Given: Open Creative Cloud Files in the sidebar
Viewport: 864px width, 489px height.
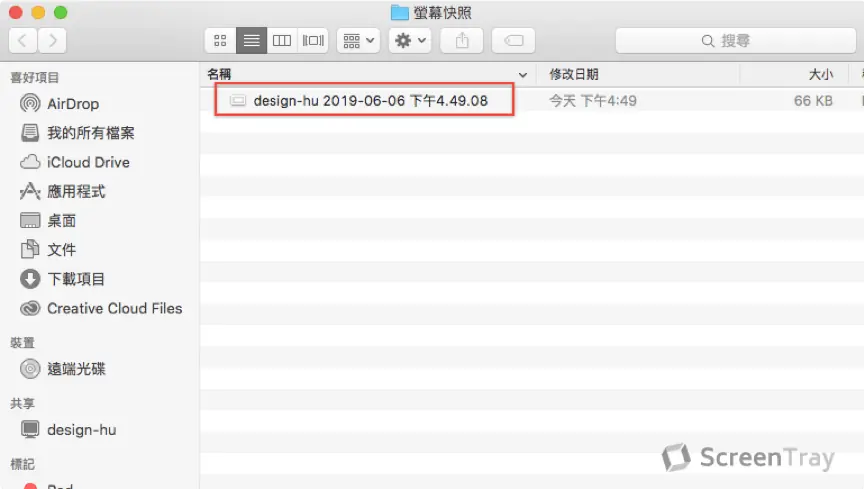Looking at the screenshot, I should [x=115, y=308].
